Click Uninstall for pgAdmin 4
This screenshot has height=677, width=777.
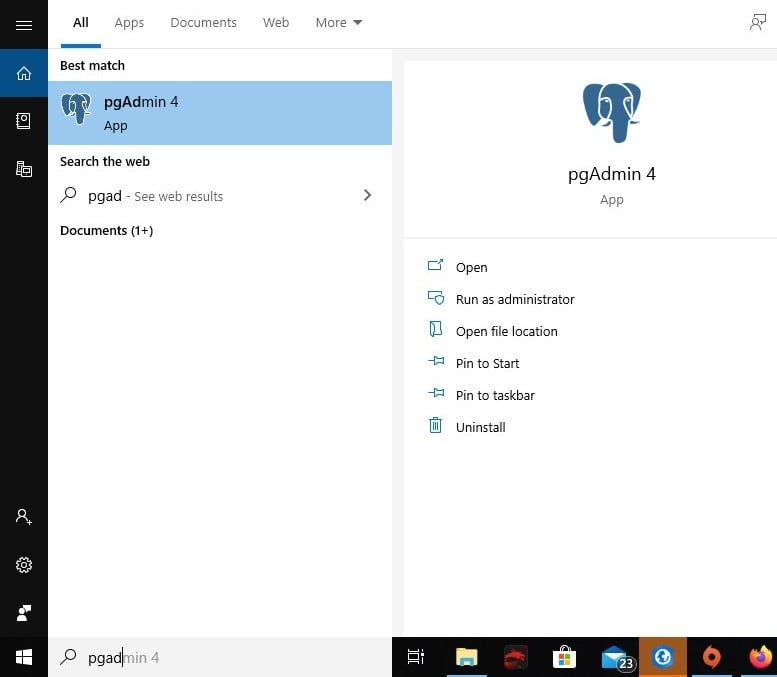point(480,427)
